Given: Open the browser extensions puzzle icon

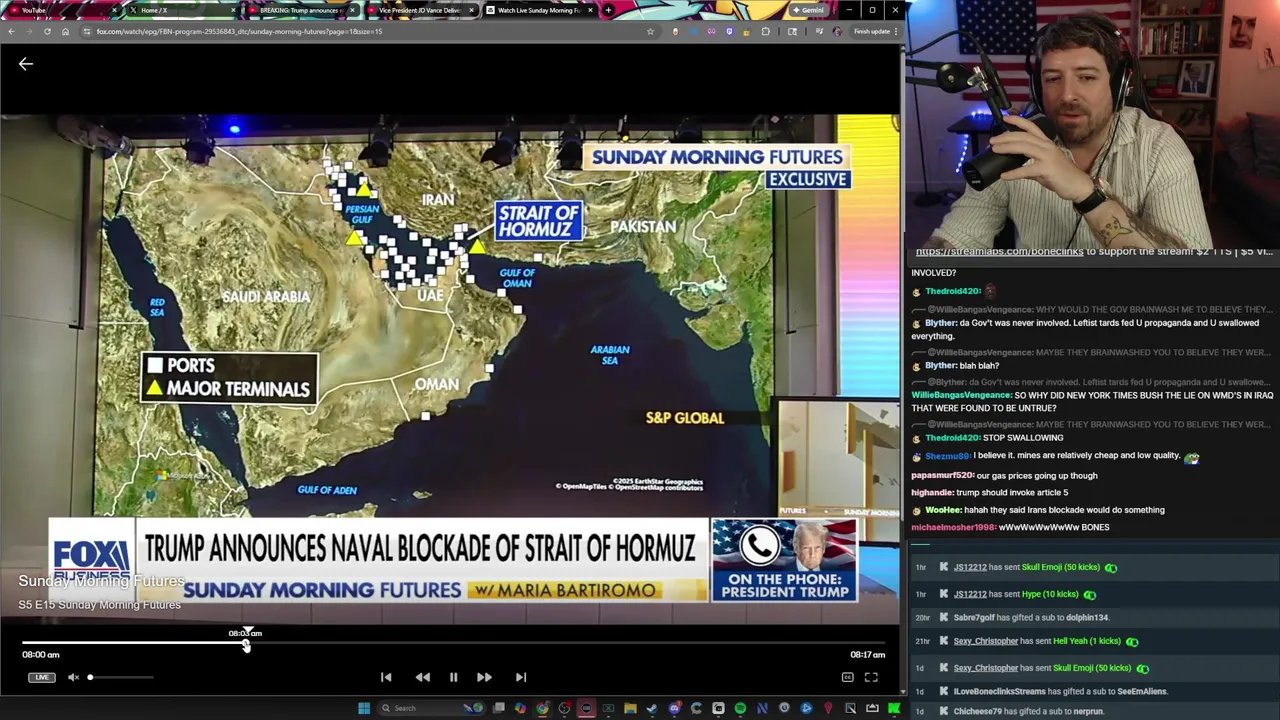Looking at the screenshot, I should 766,31.
